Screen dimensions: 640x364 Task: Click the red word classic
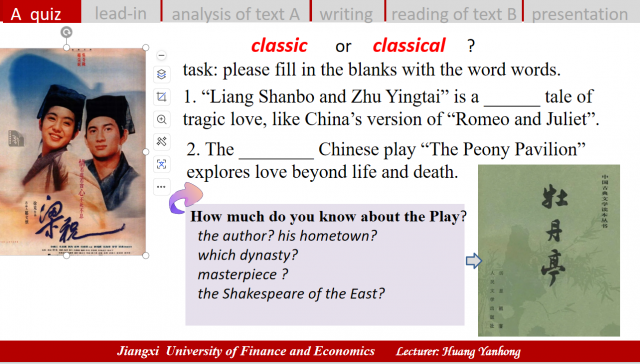point(279,45)
